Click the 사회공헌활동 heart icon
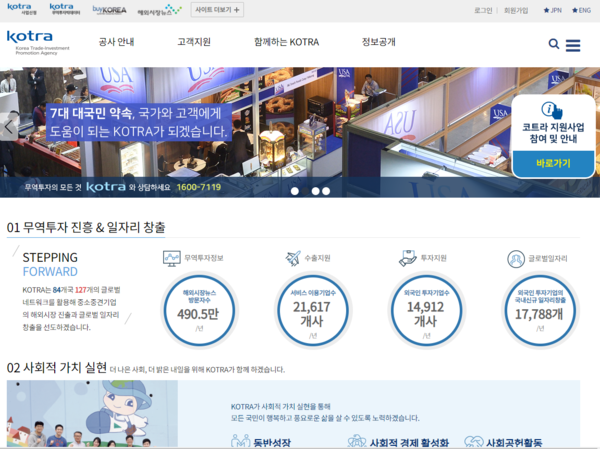Screen dimensions: 600x449 [473, 442]
